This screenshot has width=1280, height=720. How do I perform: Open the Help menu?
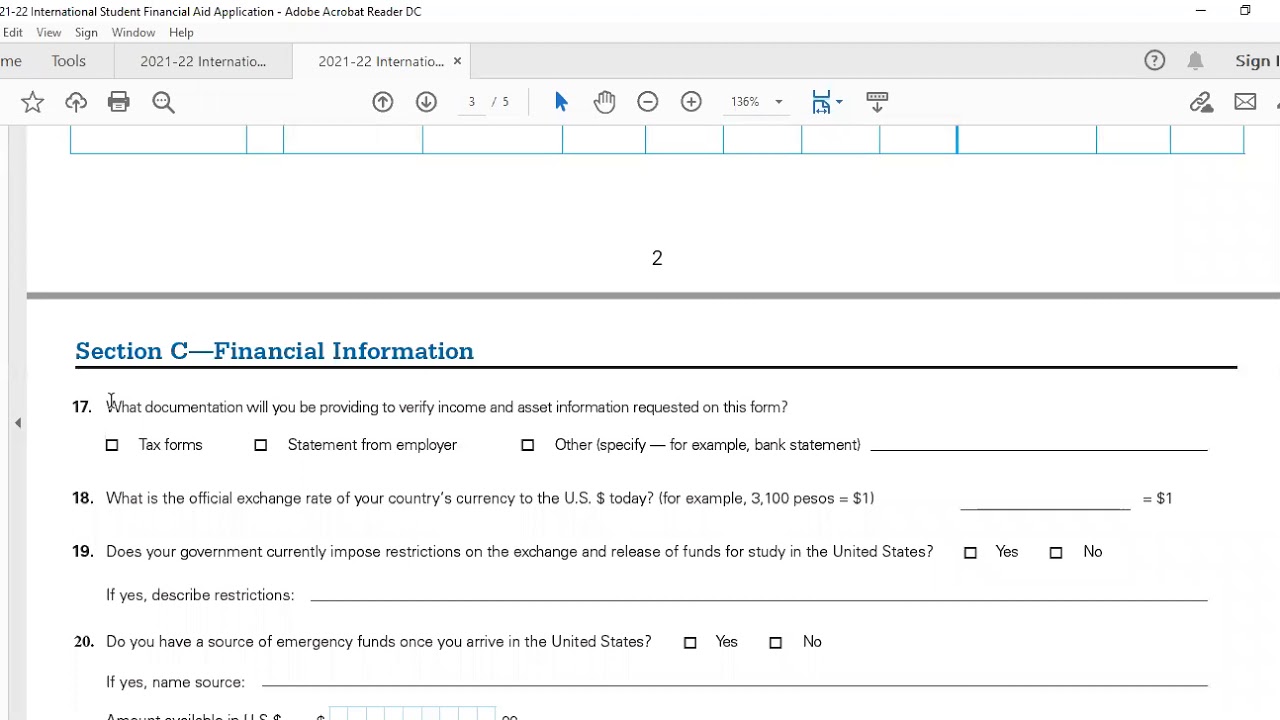(x=181, y=33)
